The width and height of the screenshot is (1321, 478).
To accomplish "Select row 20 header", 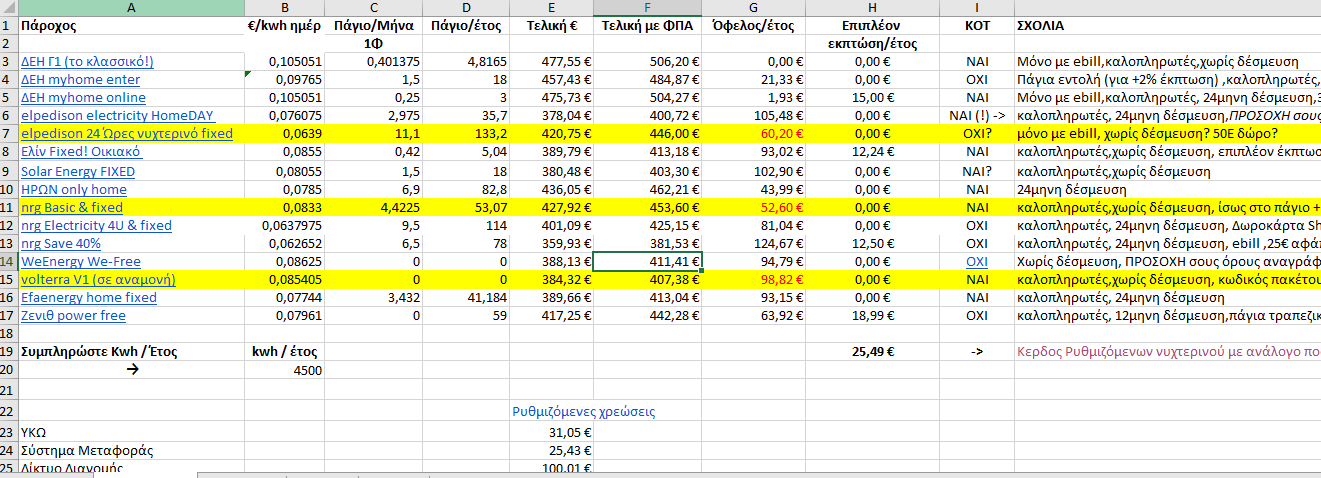I will [x=8, y=370].
